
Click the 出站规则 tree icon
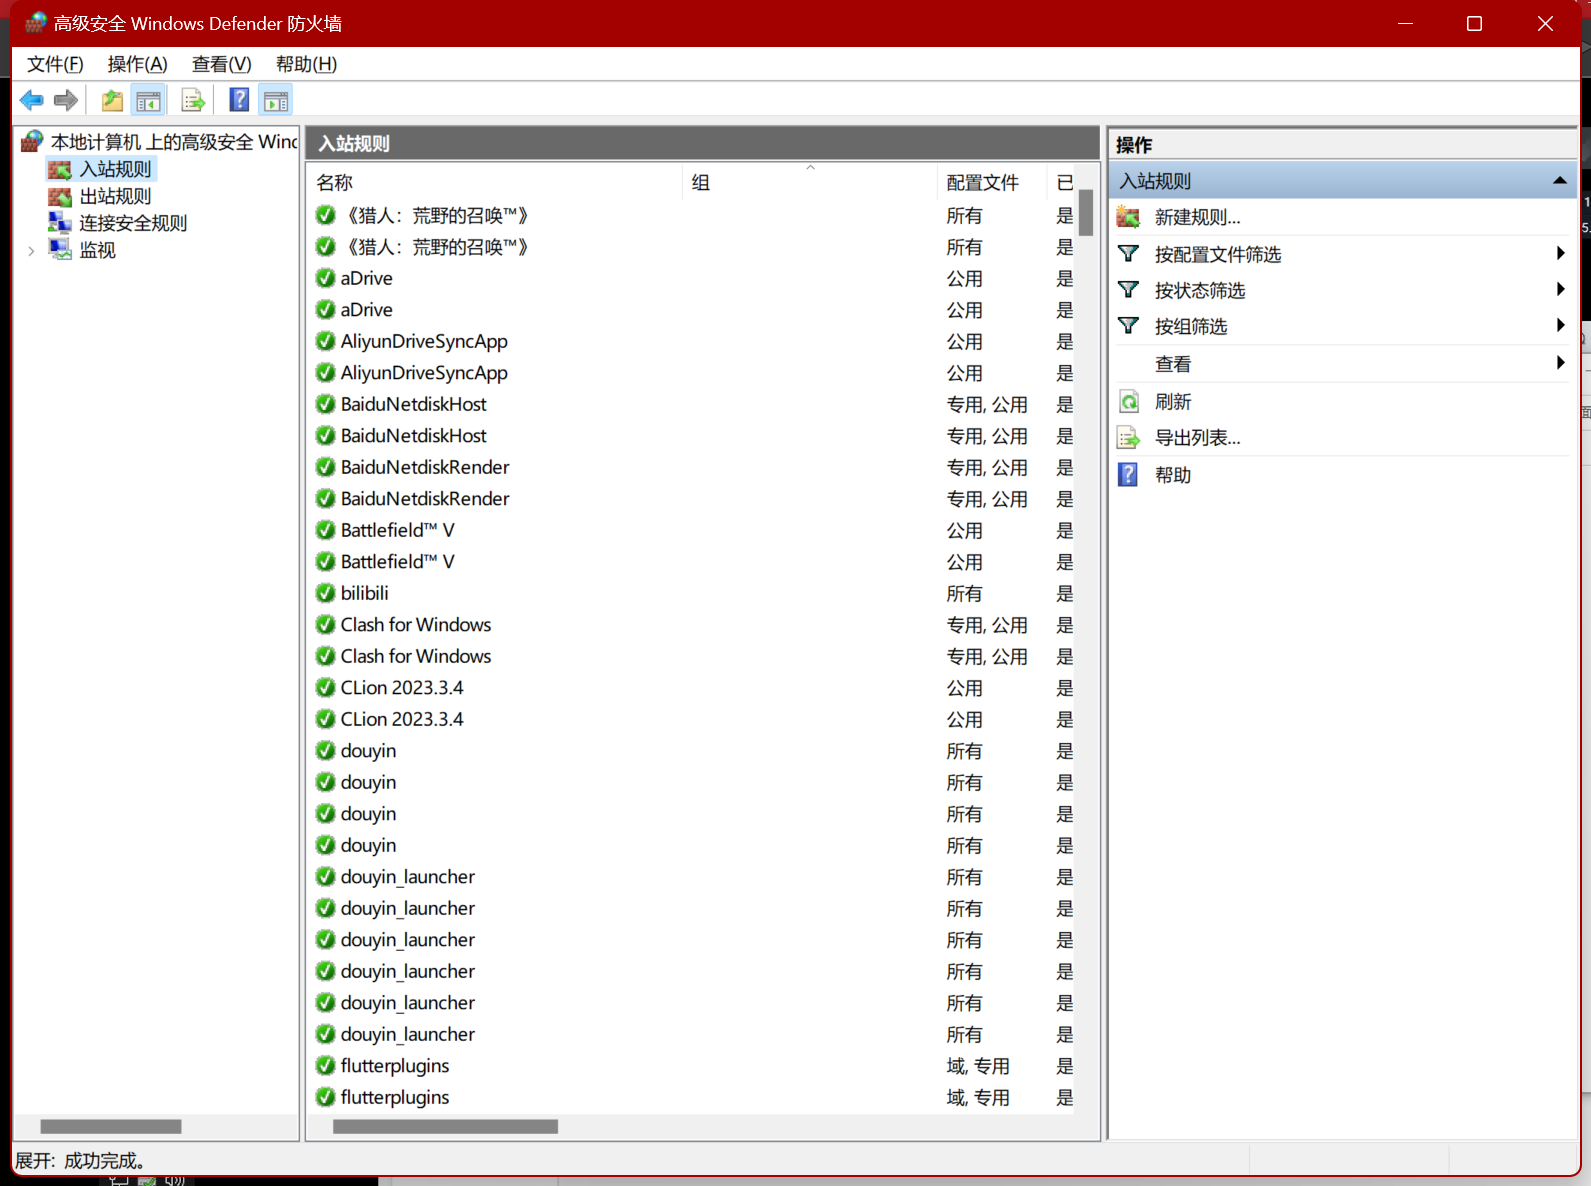tap(60, 196)
